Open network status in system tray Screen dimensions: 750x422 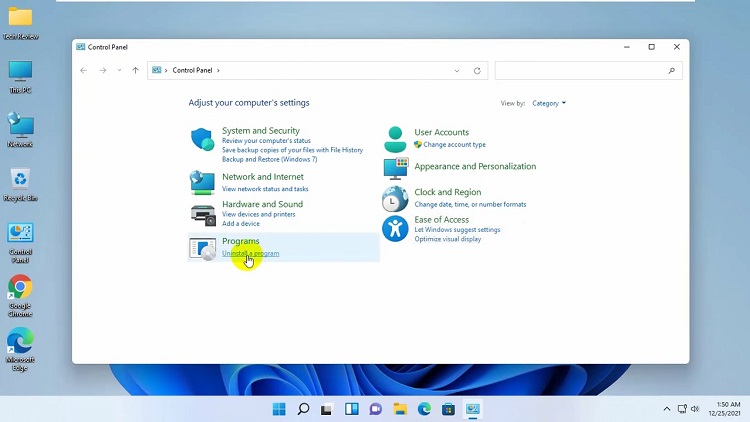682,409
